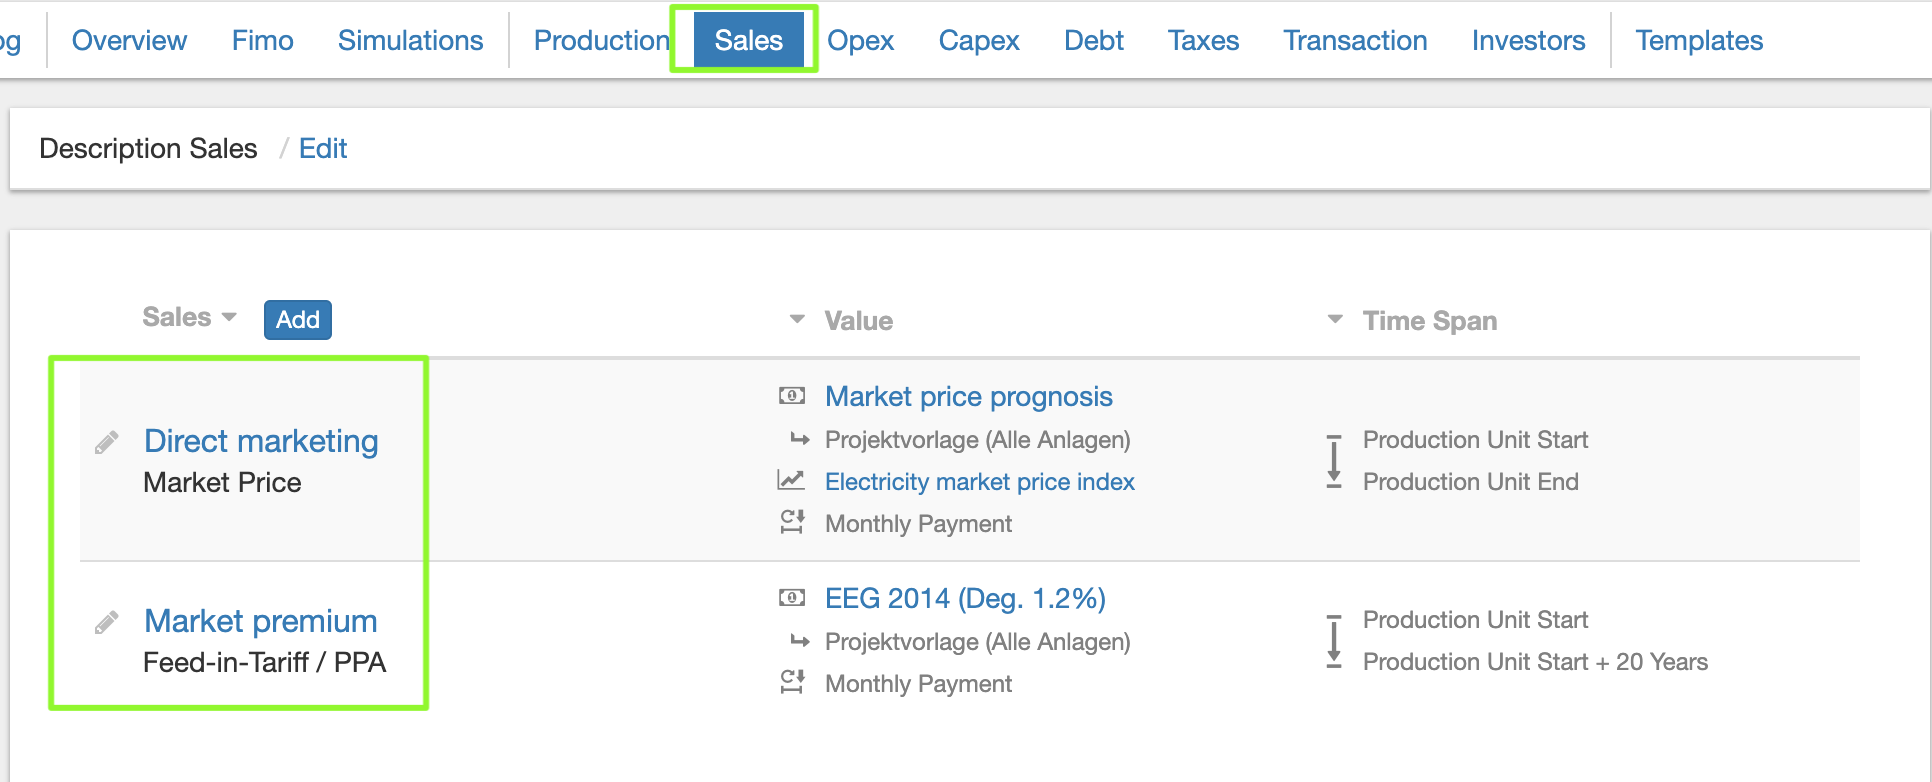Screen dimensions: 1932x782
Task: Click the money icon next to Market price prognosis
Action: [x=791, y=396]
